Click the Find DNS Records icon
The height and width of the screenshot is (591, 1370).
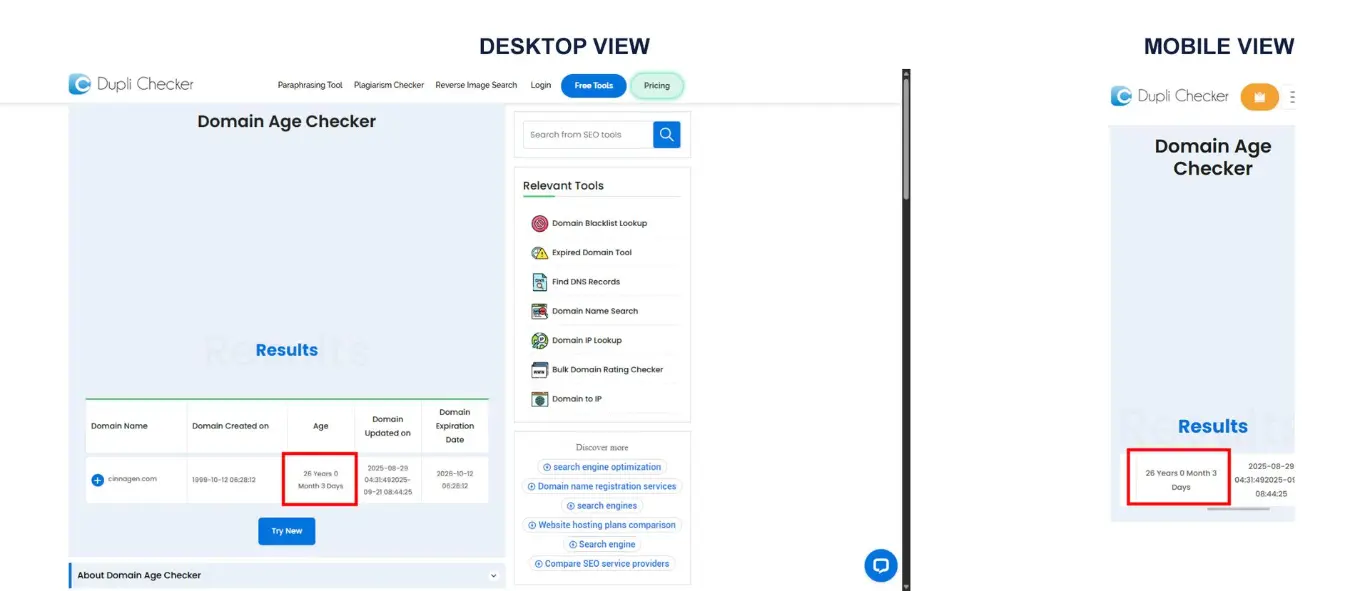[x=539, y=282]
